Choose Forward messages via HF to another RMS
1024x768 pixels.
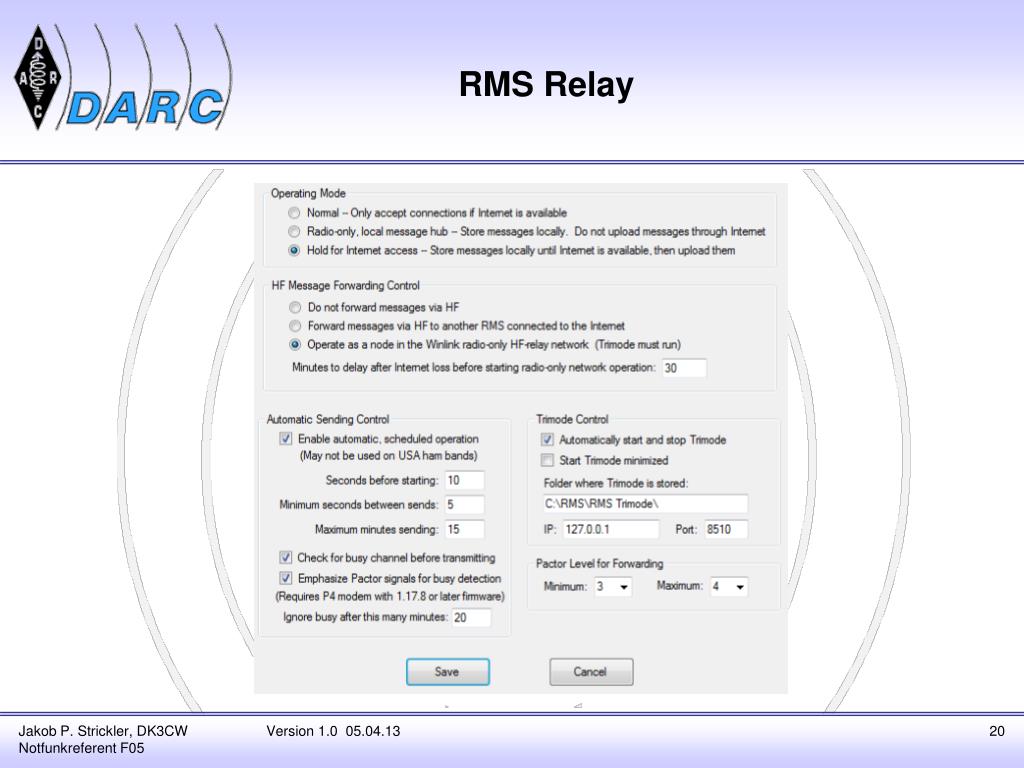click(x=295, y=326)
